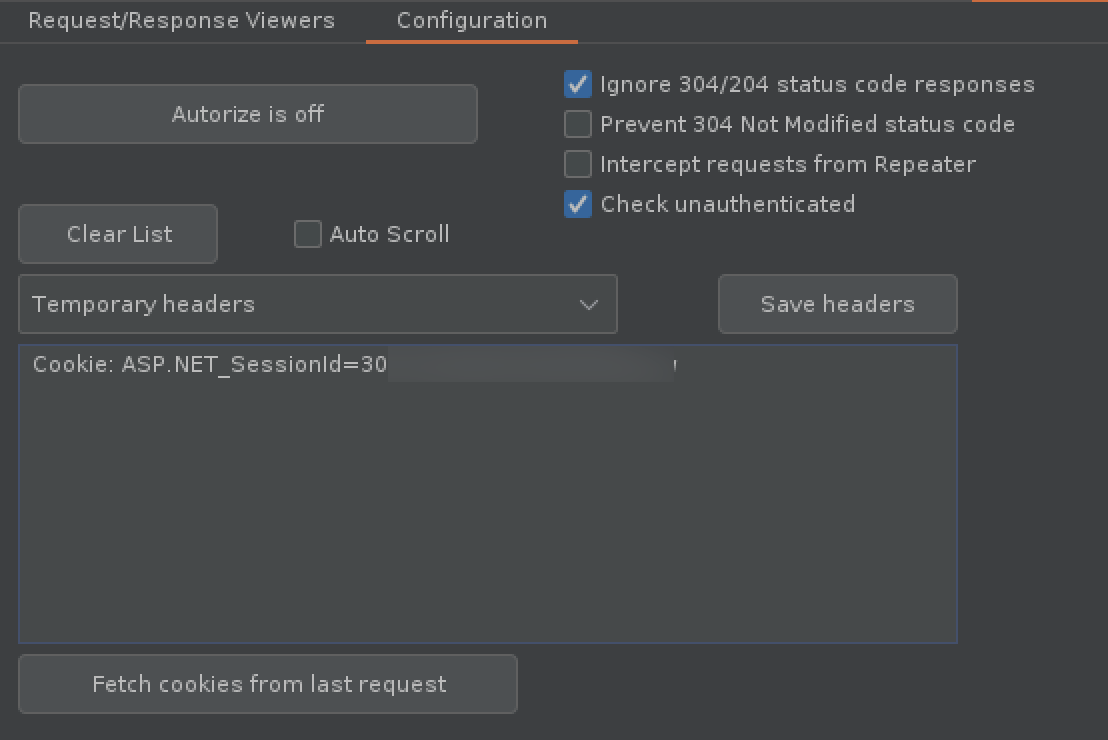Screen dimensions: 1108x740
Task: Click the "Auto Scroll" label text
Action: click(x=389, y=234)
